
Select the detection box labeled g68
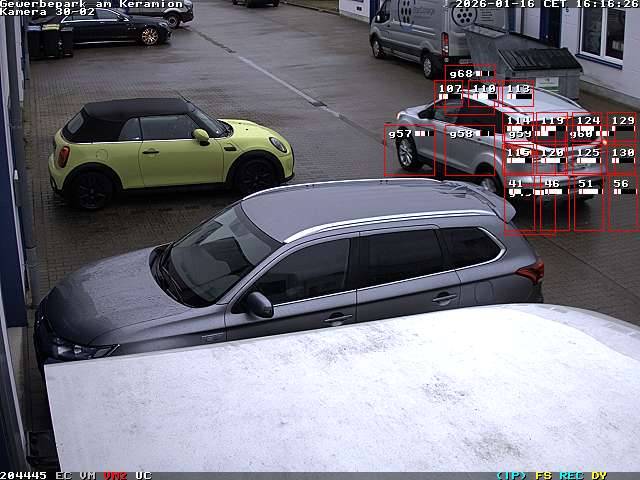click(x=470, y=74)
